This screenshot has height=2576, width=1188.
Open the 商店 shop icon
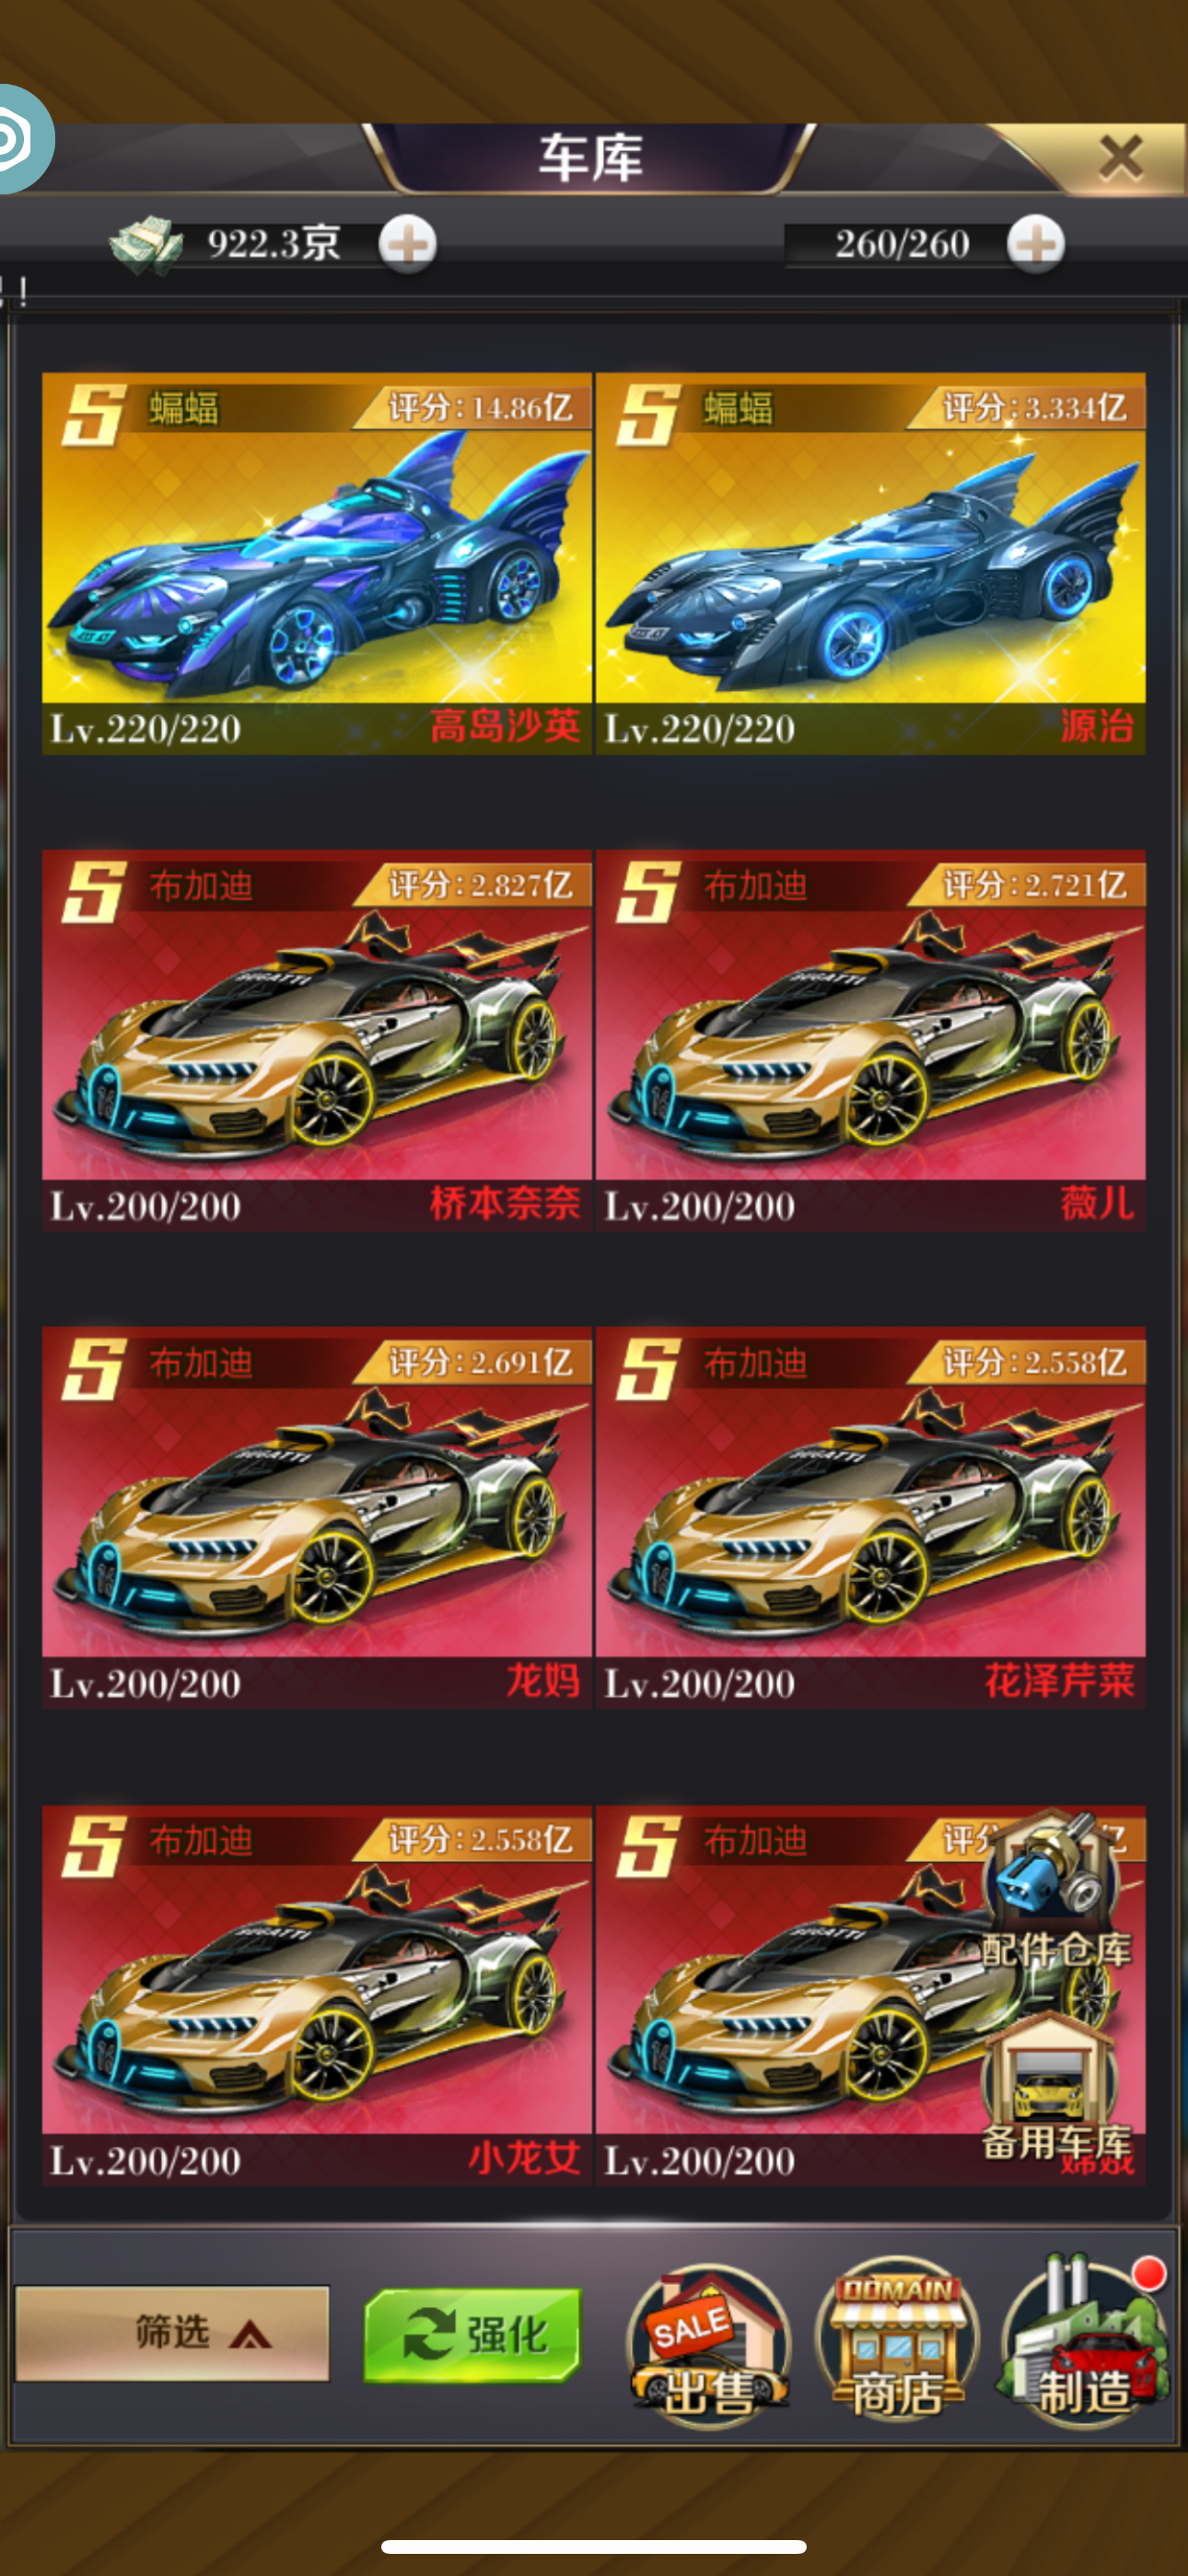pyautogui.click(x=897, y=2340)
